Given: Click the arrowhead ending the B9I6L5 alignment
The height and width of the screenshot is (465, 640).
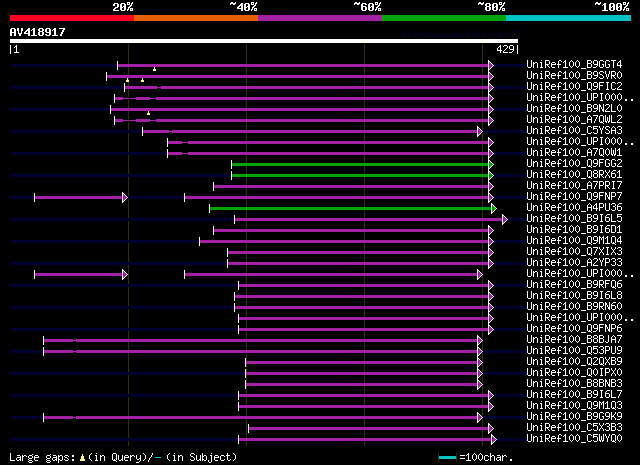Looking at the screenshot, I should (x=505, y=220).
